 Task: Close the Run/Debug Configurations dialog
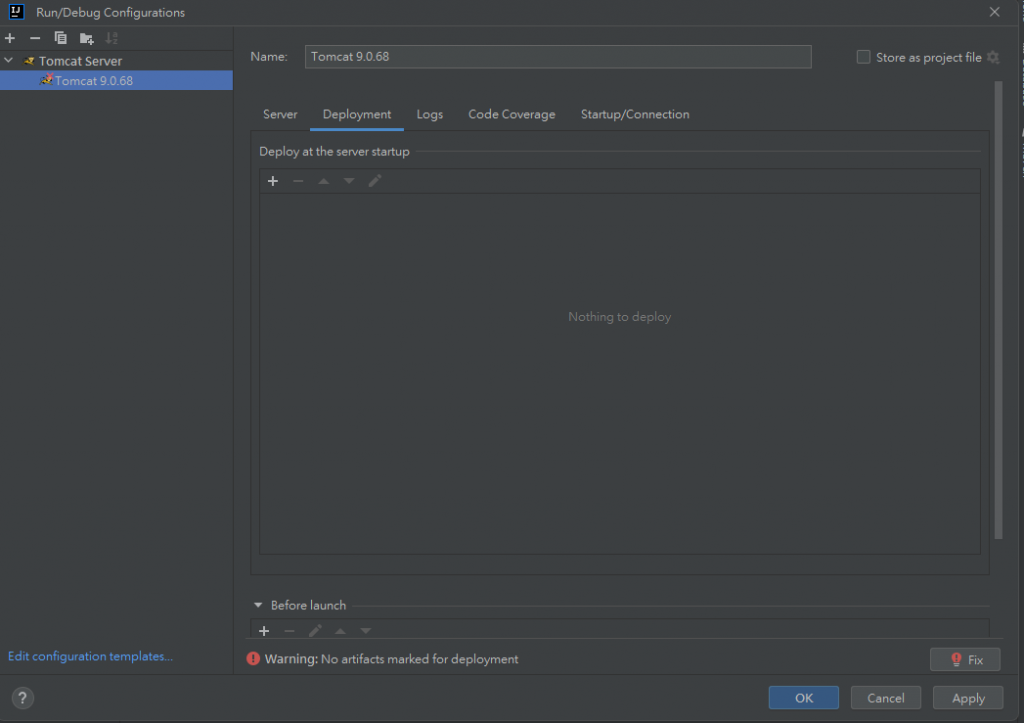tap(995, 12)
